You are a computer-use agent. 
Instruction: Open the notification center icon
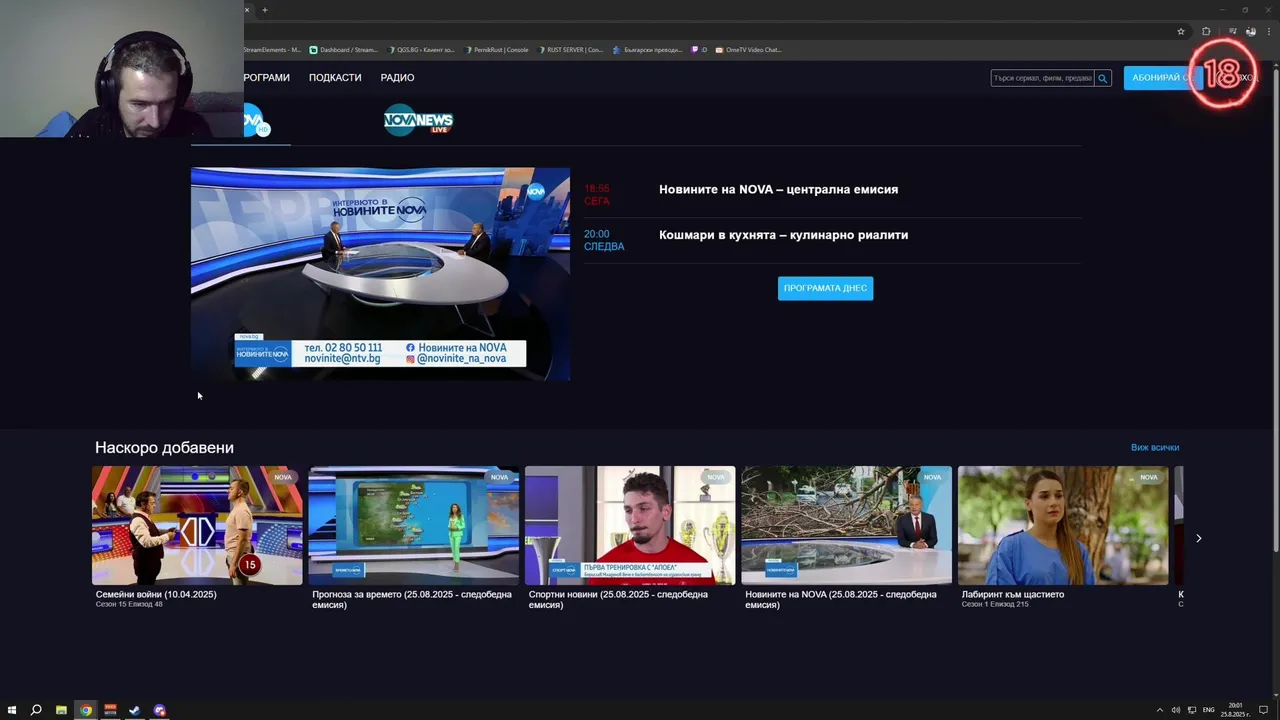(1264, 710)
